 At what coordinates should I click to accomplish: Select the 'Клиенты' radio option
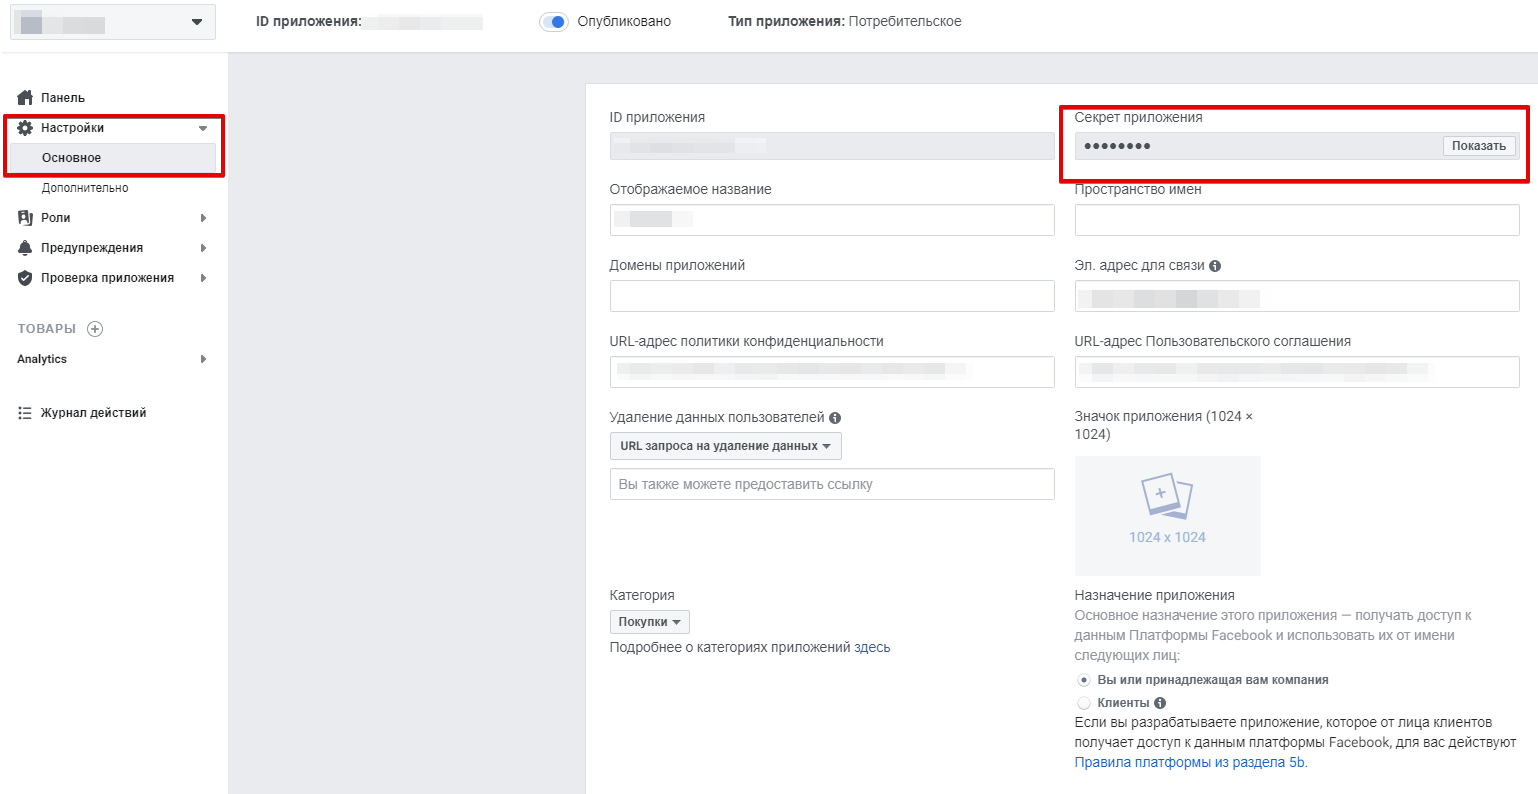click(x=1084, y=703)
